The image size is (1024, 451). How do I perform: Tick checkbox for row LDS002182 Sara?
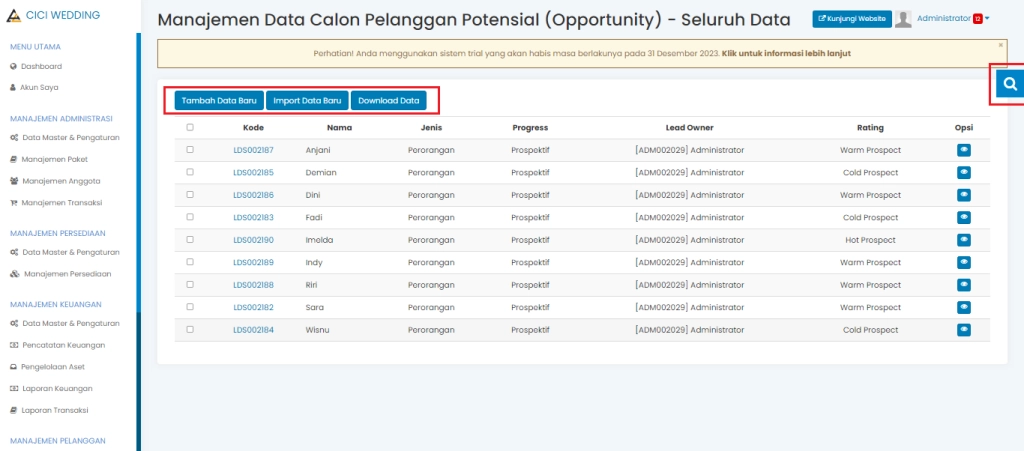tap(190, 307)
